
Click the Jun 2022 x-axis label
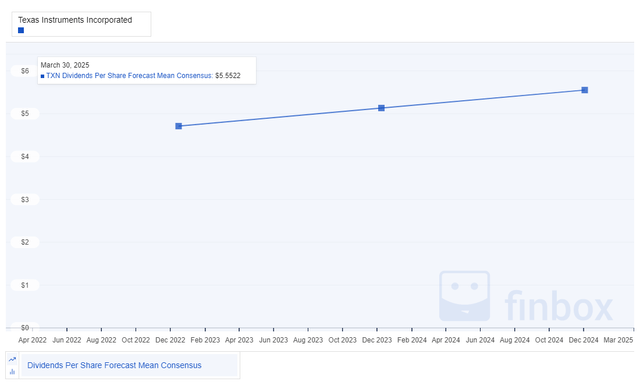click(x=67, y=340)
